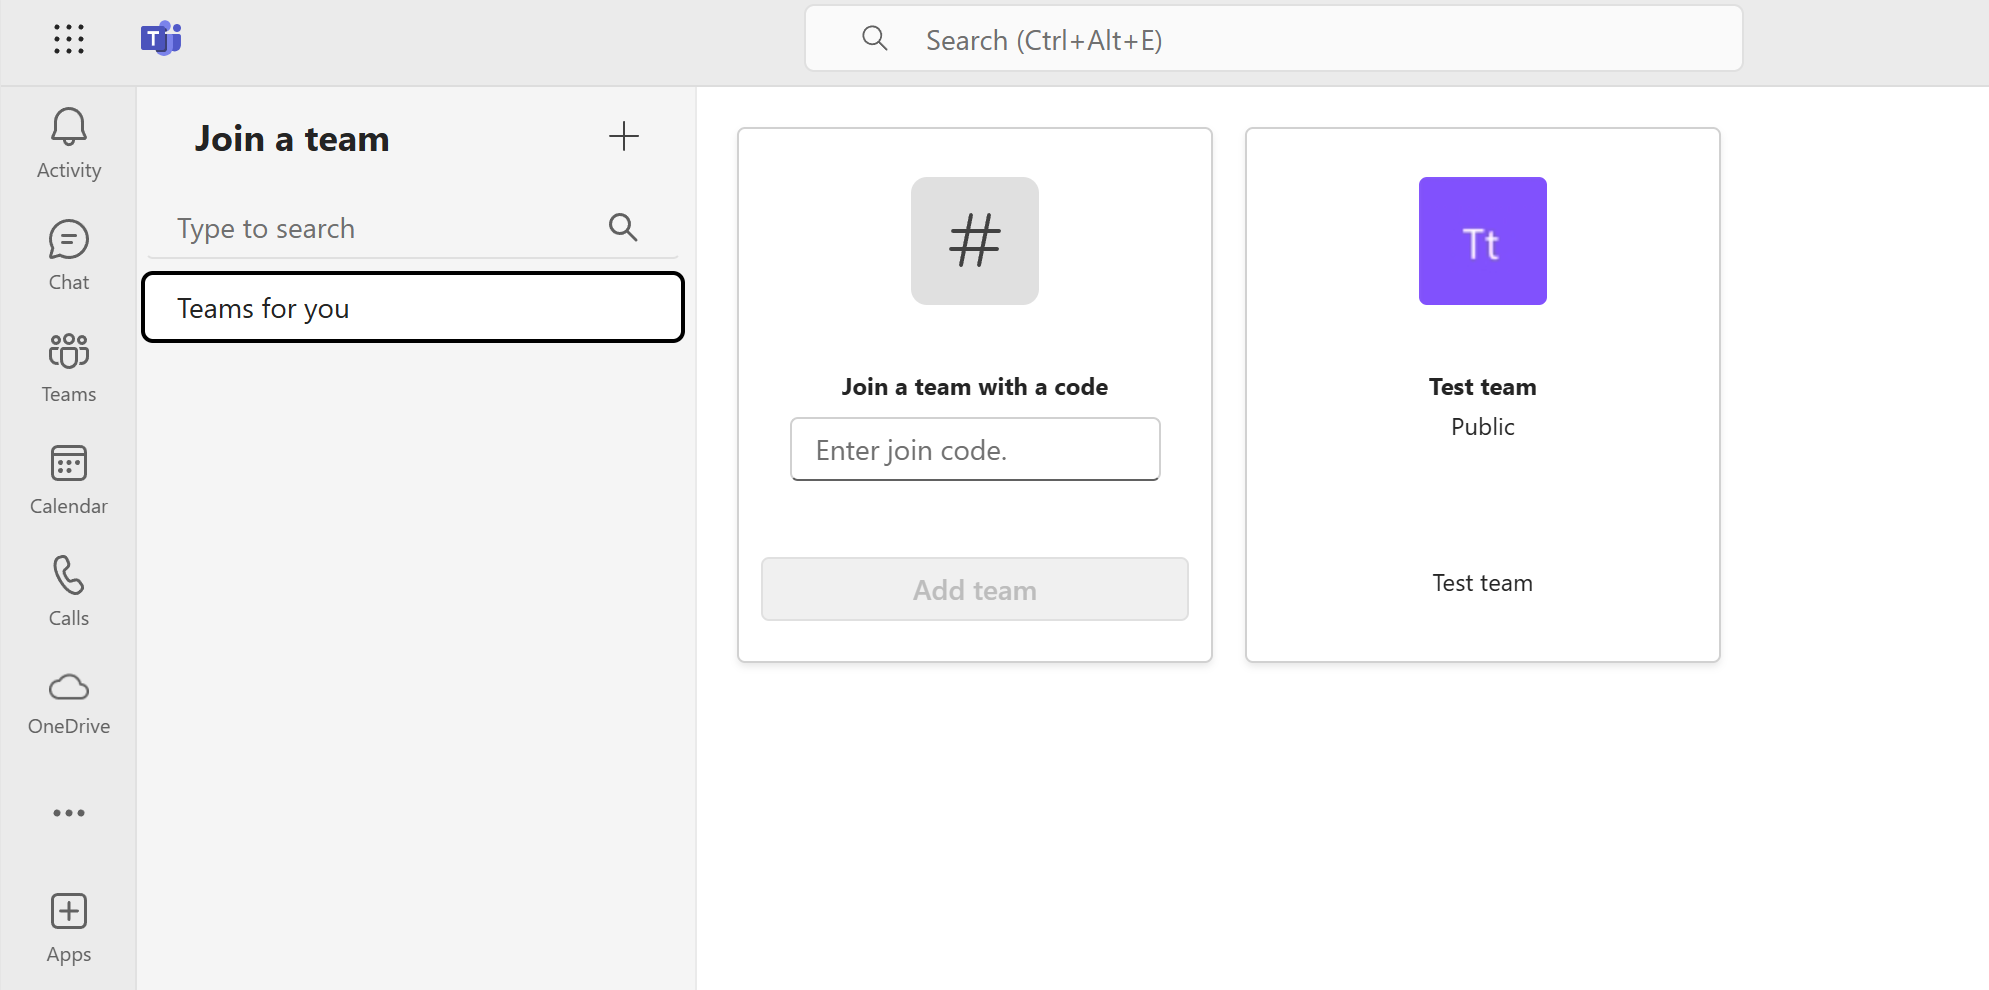This screenshot has width=1989, height=990.
Task: Open the Apps store
Action: point(69,929)
